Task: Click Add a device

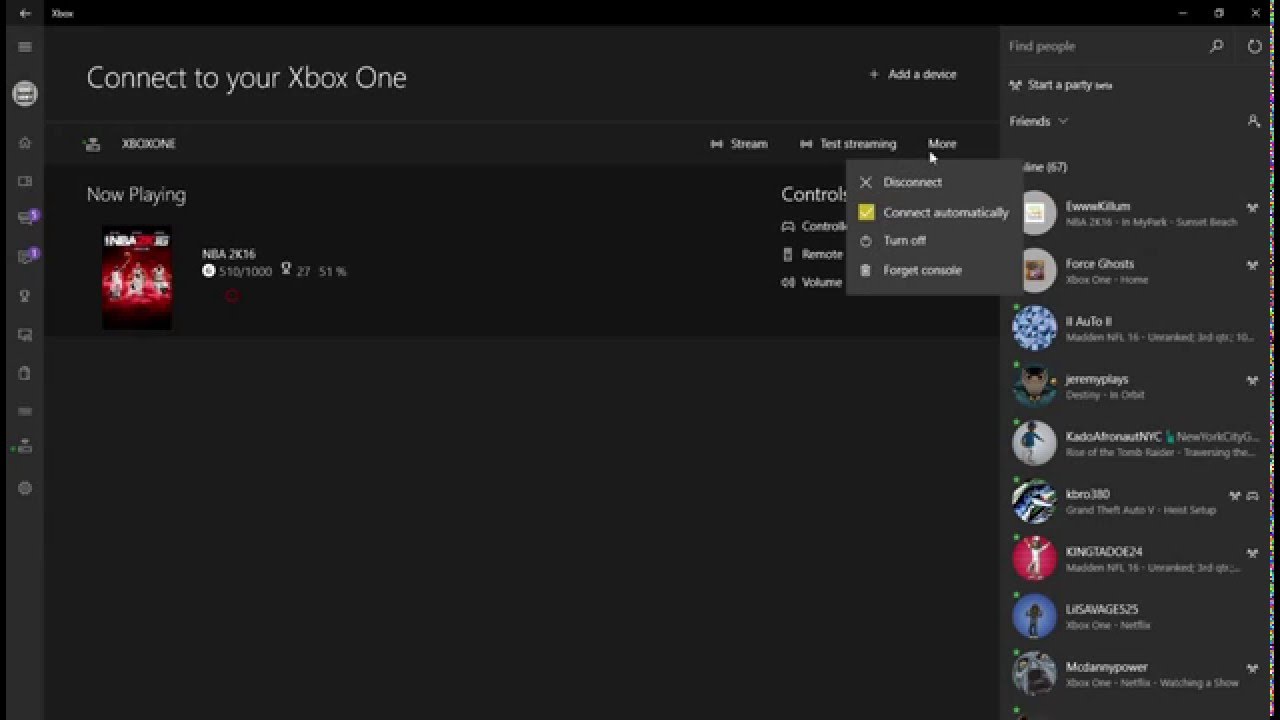Action: [912, 74]
